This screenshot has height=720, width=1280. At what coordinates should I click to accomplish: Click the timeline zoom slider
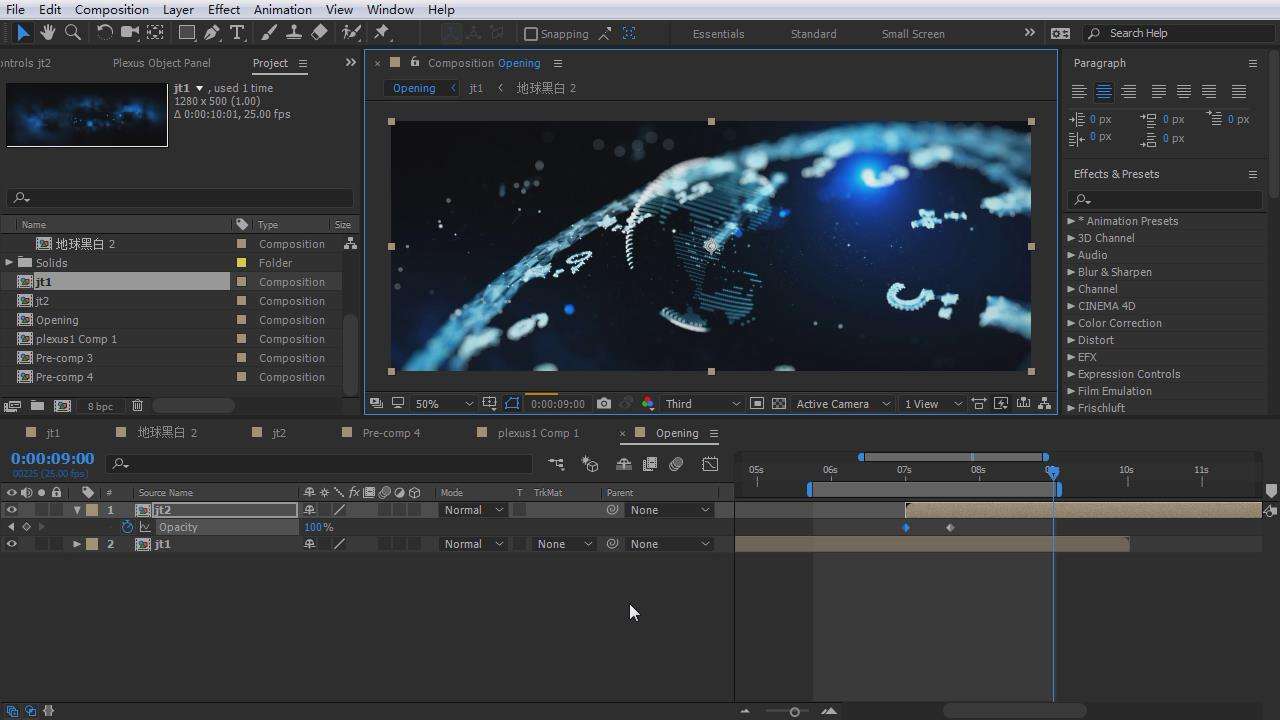point(794,711)
